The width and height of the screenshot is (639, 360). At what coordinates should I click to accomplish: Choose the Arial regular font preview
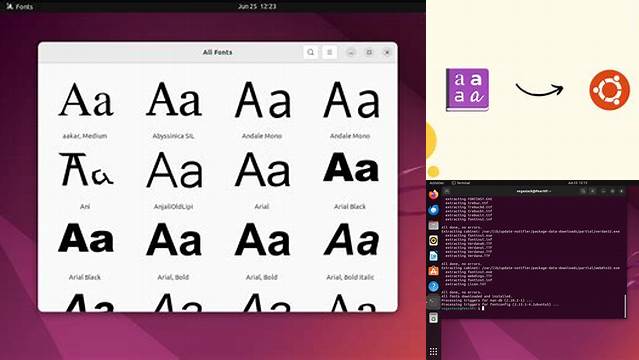262,180
